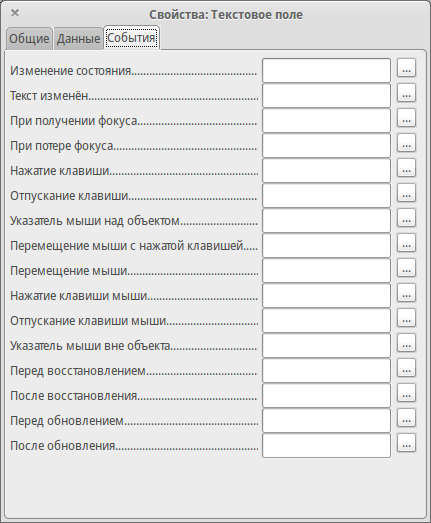Open macro picker for Изменение состояния
This screenshot has width=431, height=523.
pos(406,68)
